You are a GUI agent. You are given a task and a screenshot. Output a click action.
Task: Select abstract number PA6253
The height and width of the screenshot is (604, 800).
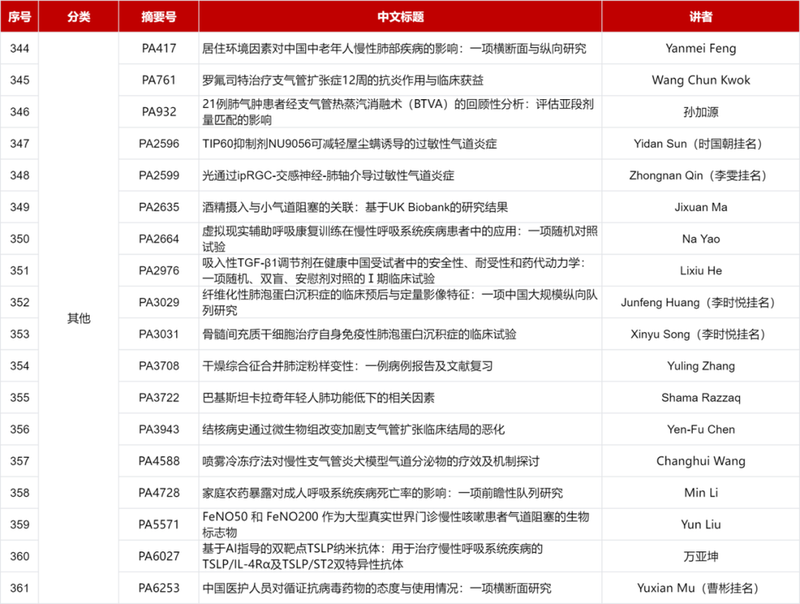[x=158, y=588]
